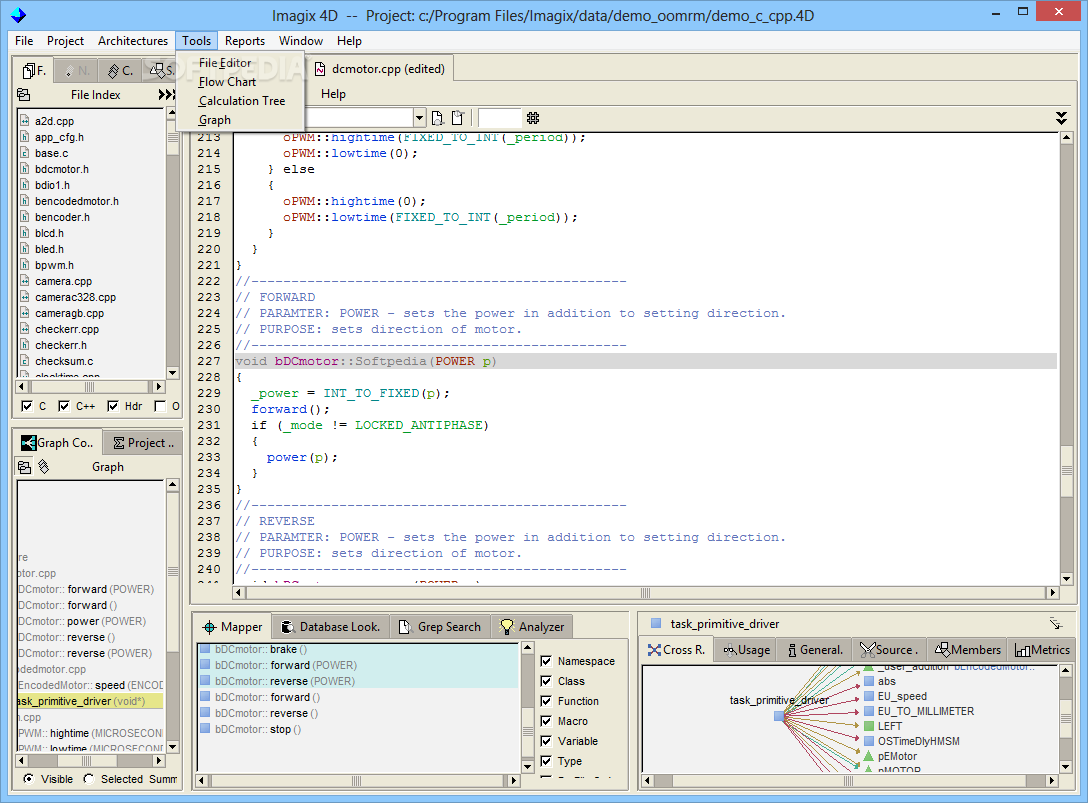The height and width of the screenshot is (803, 1088).
Task: Click the dcmotor.cpp document icon in the tab
Action: (x=320, y=69)
